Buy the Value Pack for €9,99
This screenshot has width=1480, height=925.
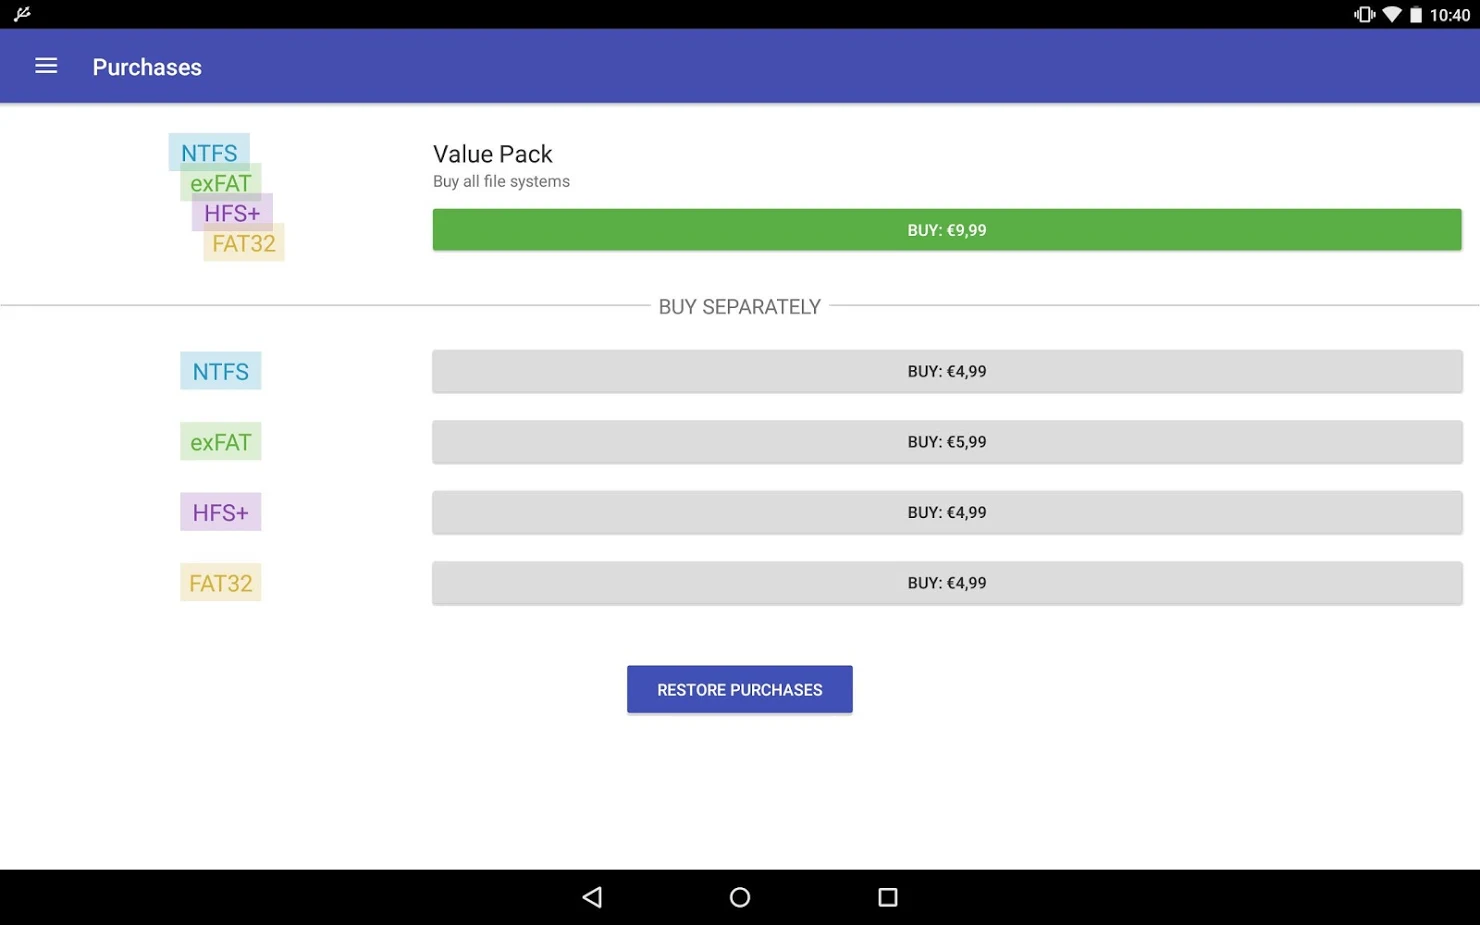click(x=946, y=229)
